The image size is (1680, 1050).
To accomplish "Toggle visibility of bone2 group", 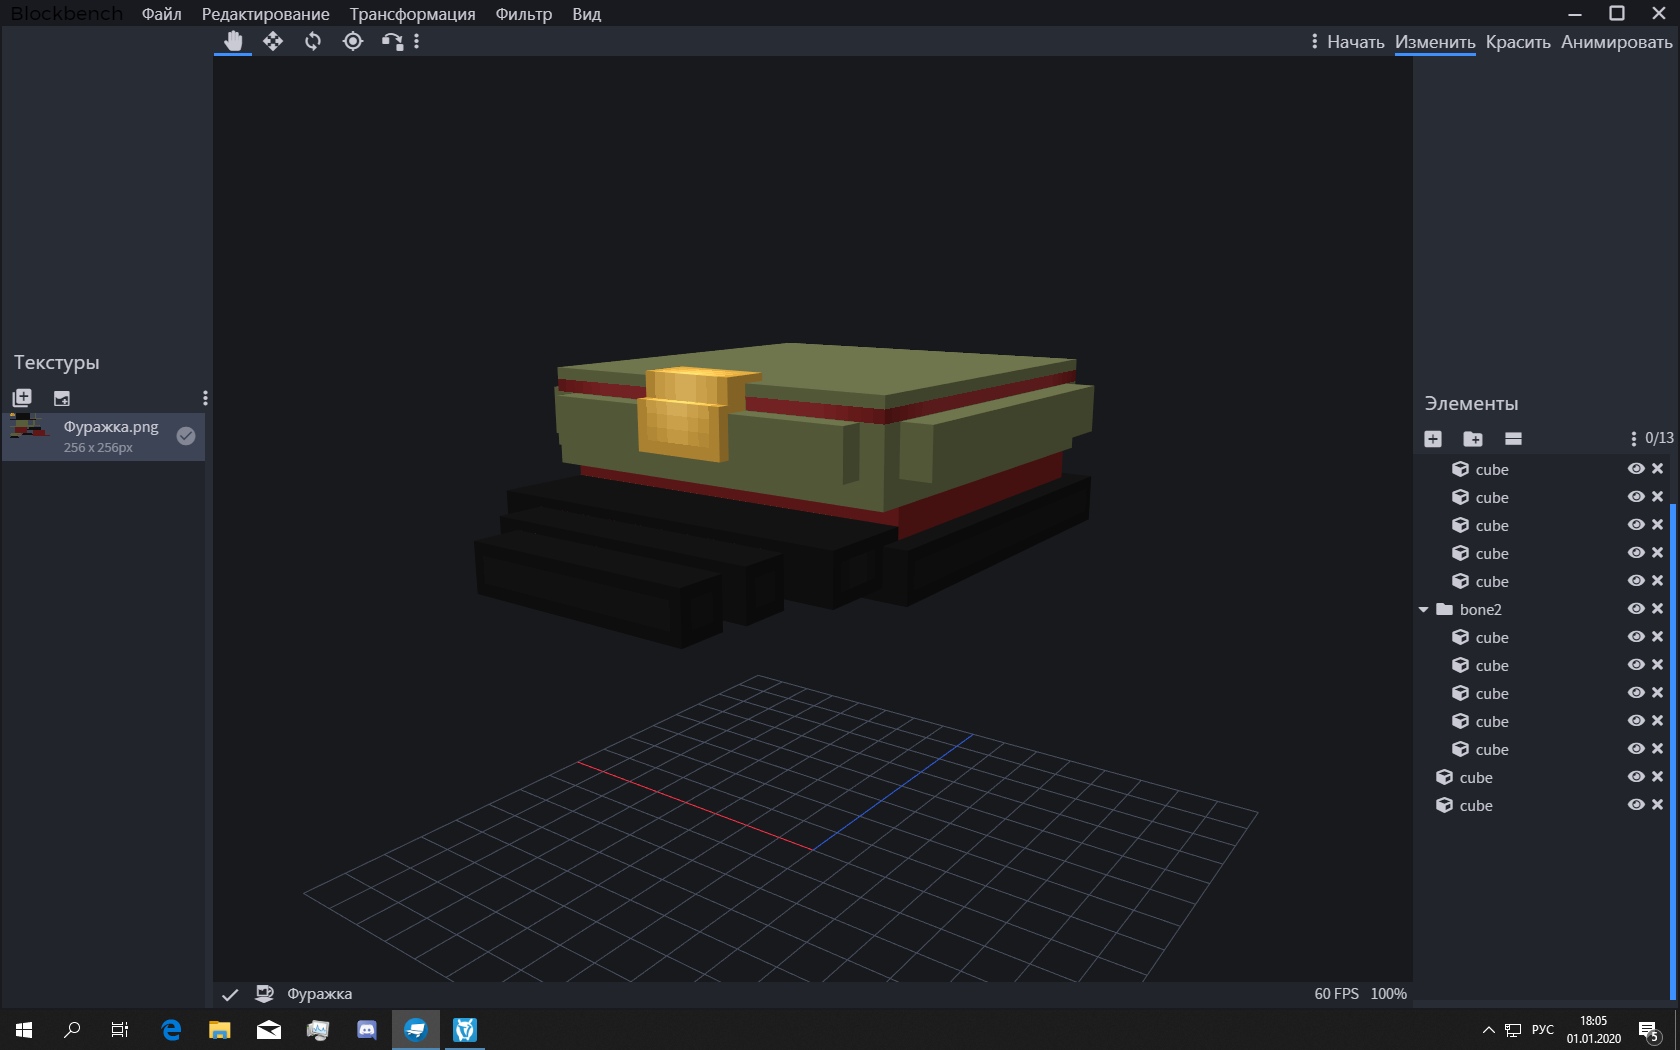I will click(1636, 609).
